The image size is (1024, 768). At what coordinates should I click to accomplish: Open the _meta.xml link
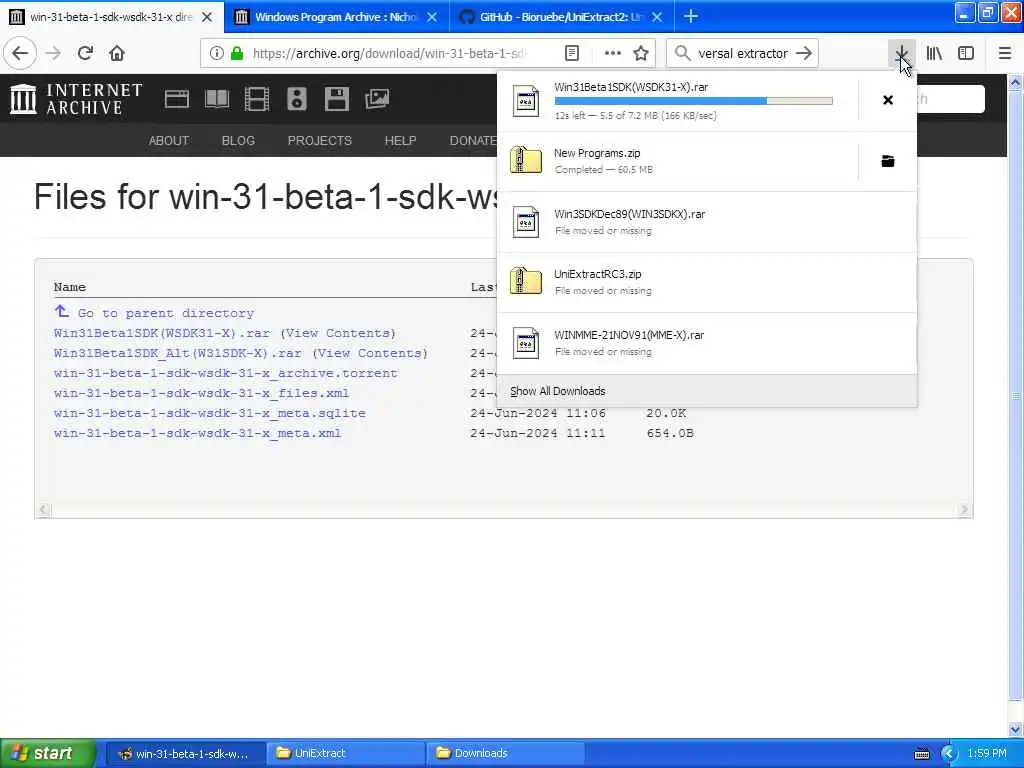(197, 433)
